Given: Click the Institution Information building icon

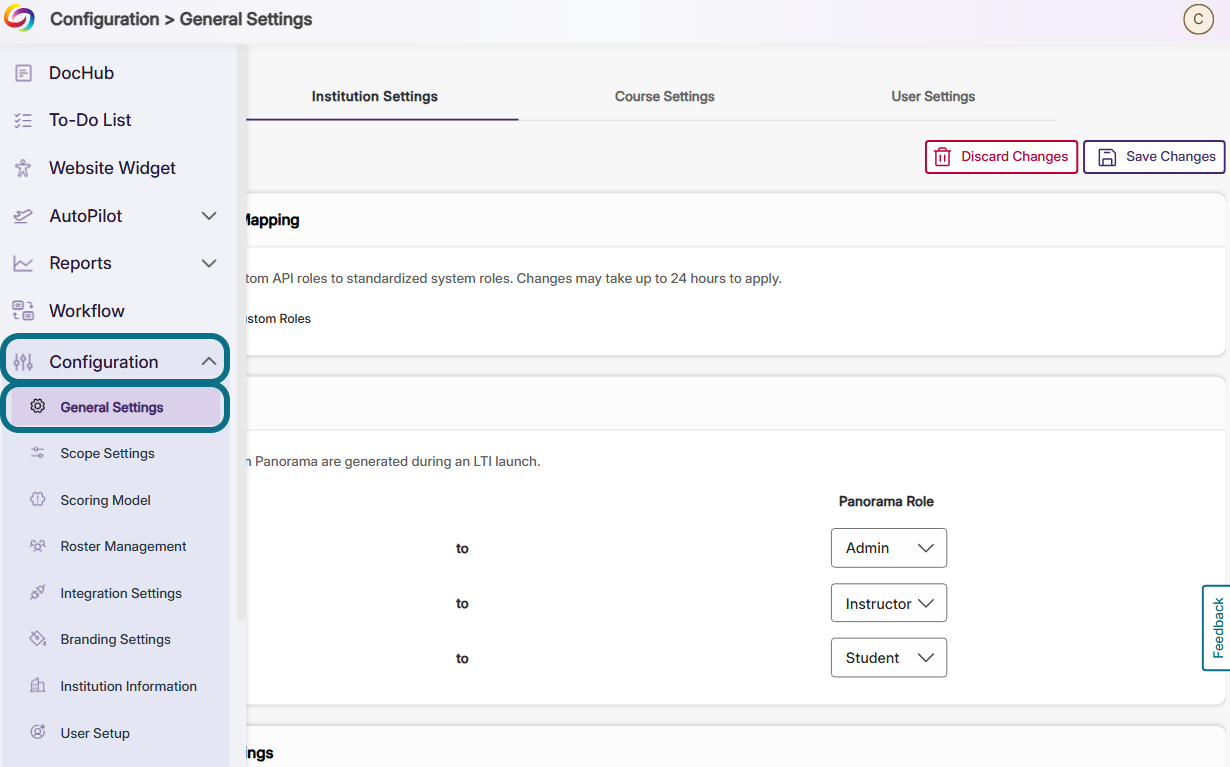Looking at the screenshot, I should [38, 686].
